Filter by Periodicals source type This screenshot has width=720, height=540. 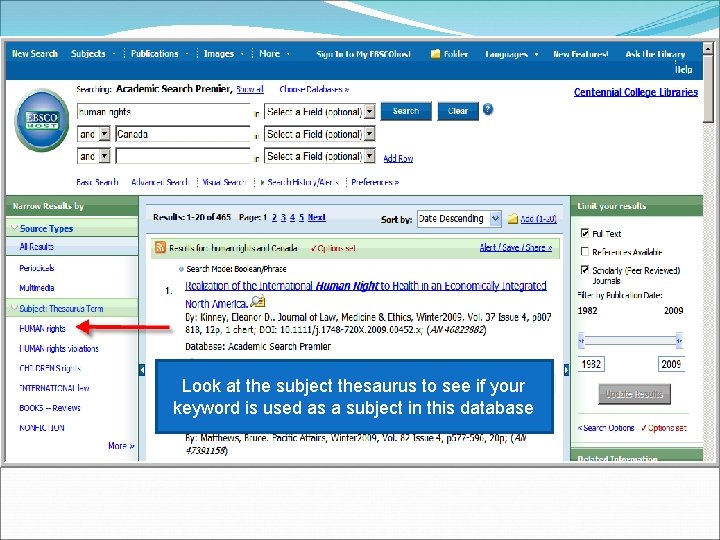pyautogui.click(x=37, y=268)
